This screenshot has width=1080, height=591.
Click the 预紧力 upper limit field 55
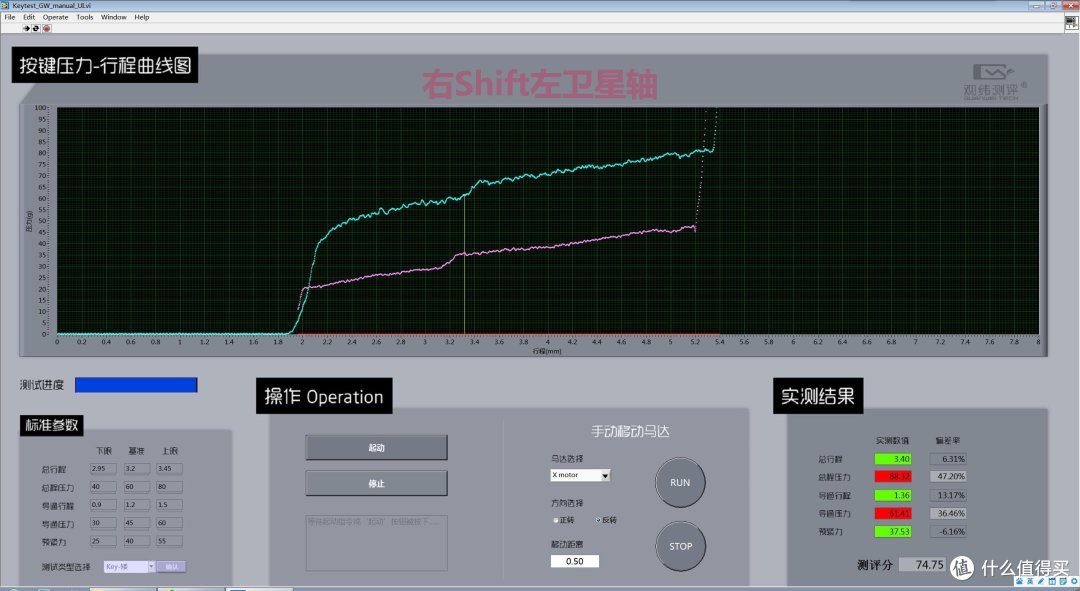tap(169, 541)
